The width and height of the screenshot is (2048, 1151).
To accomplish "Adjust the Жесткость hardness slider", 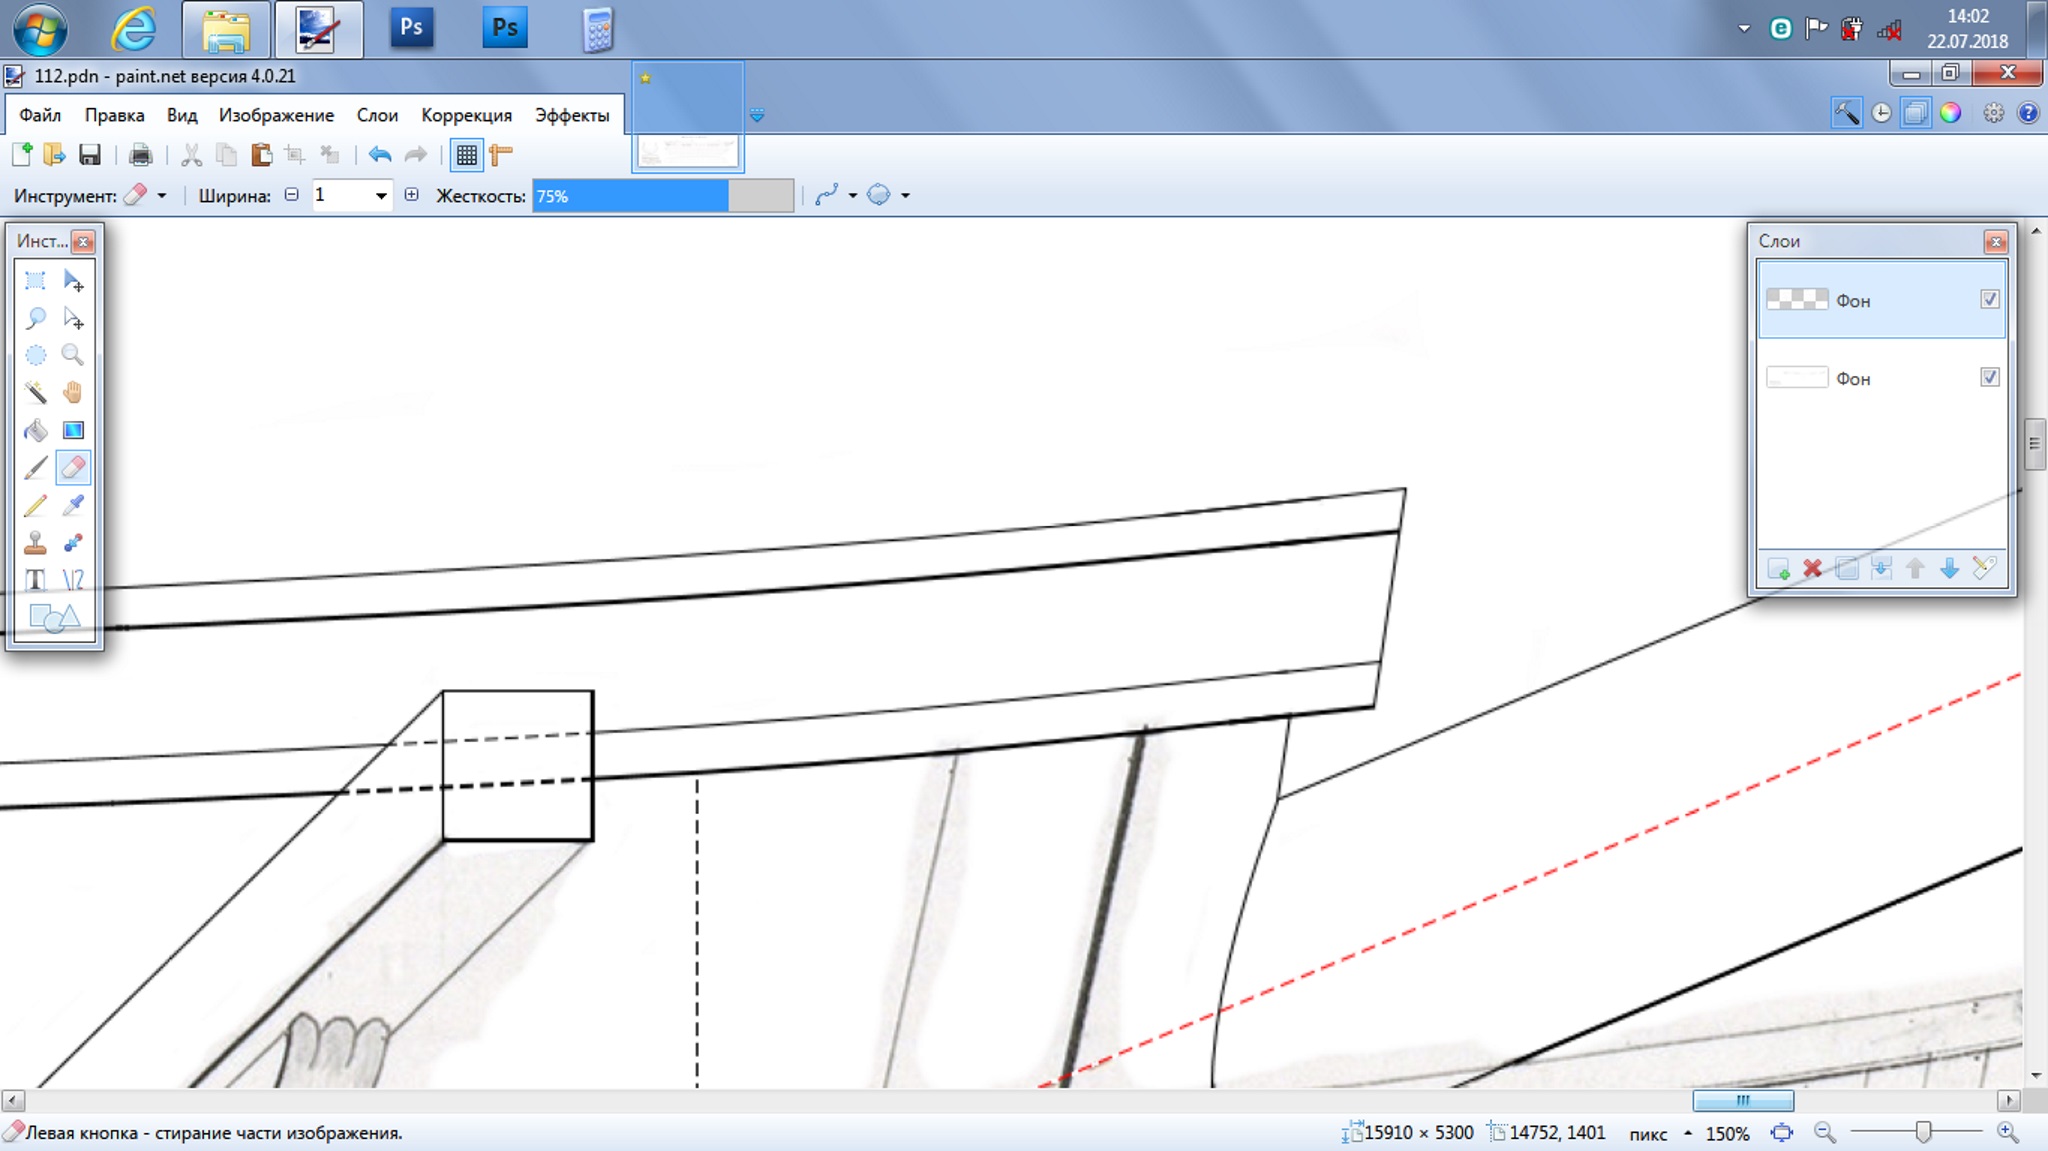I will pyautogui.click(x=663, y=196).
